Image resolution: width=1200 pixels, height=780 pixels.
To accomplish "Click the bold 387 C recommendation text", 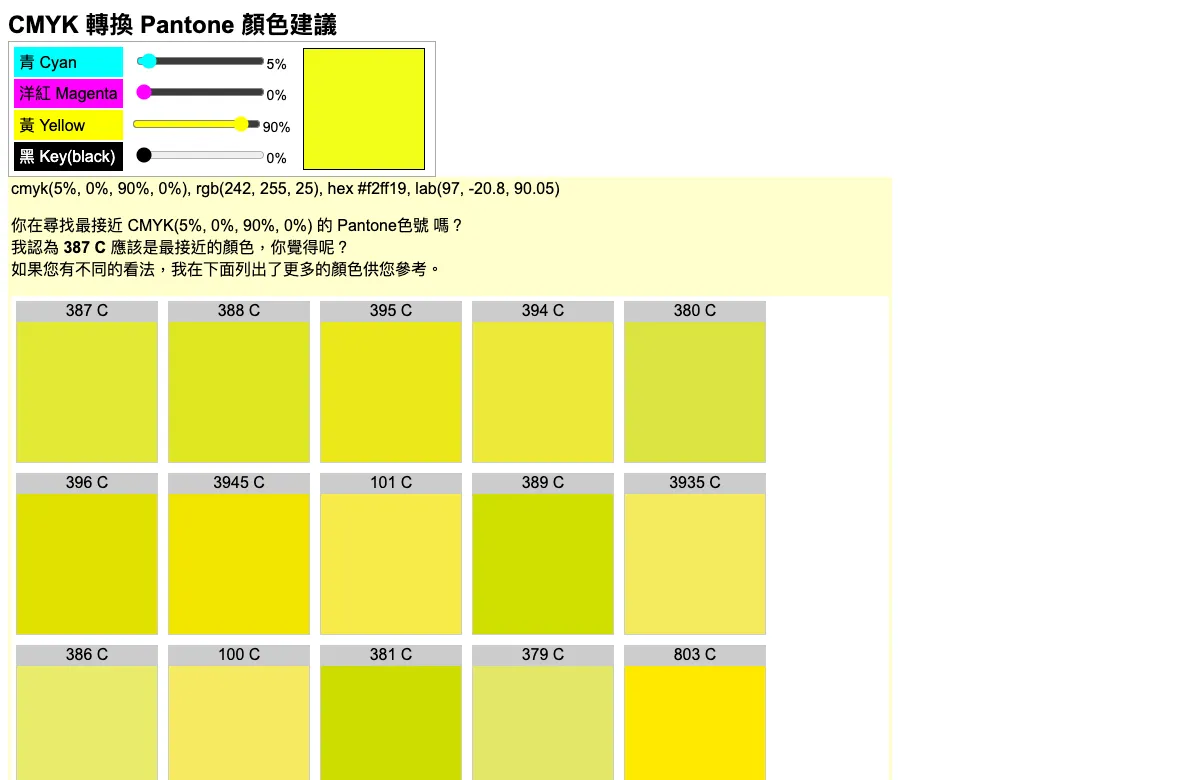I will (x=84, y=247).
